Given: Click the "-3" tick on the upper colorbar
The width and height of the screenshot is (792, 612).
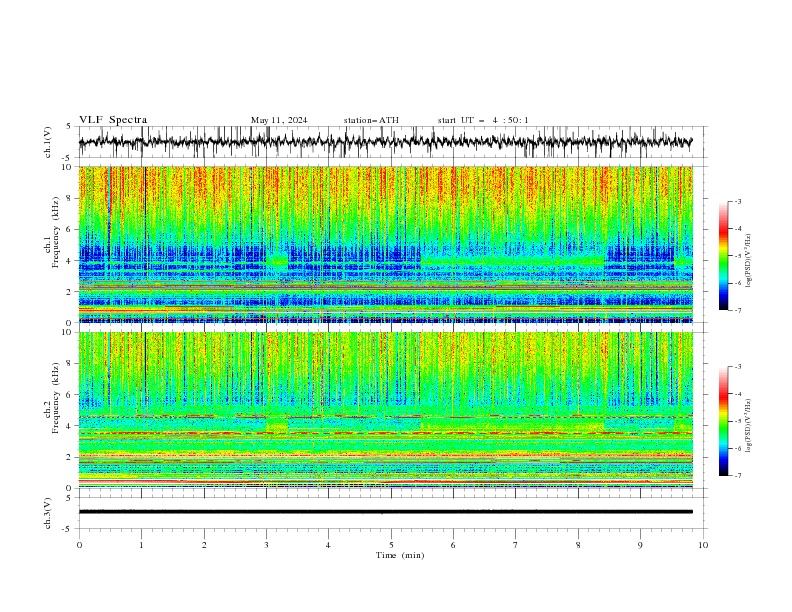Looking at the screenshot, I should (x=737, y=201).
